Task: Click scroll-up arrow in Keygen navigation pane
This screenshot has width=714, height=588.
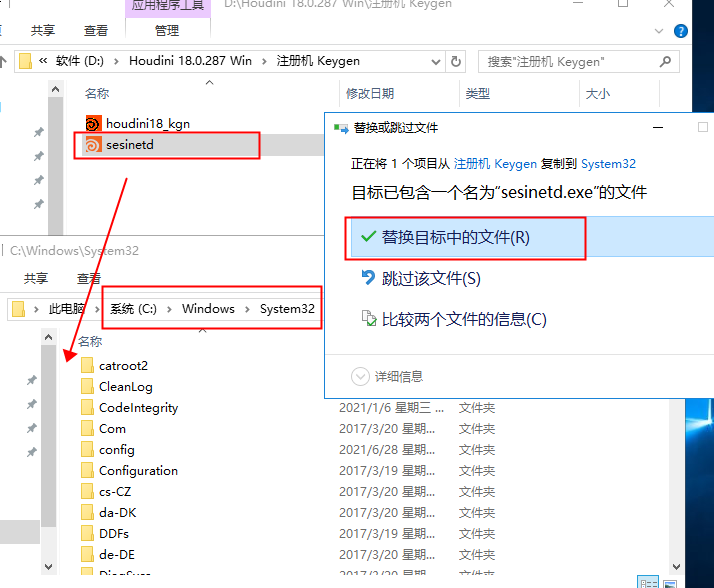Action: coord(56,89)
